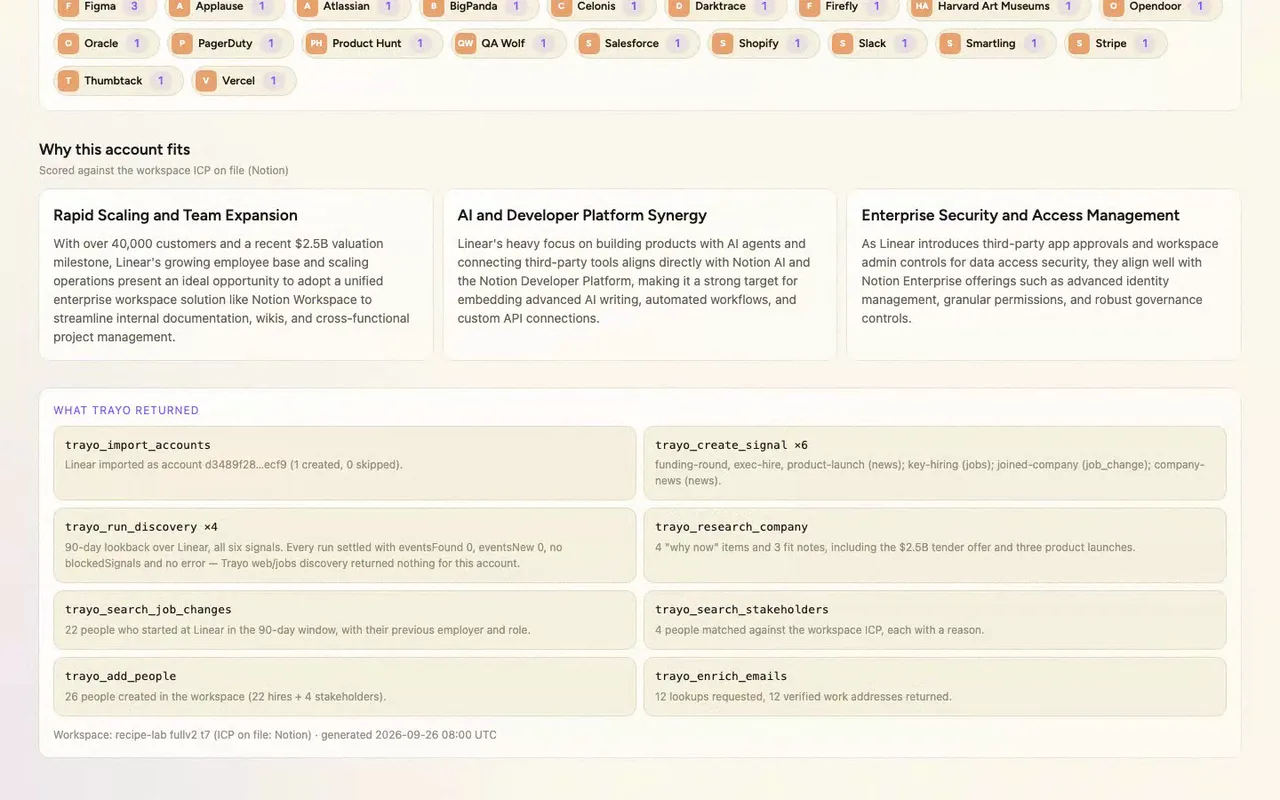Click the QA Wolf QW avatar
This screenshot has width=1280, height=800.
coord(465,44)
